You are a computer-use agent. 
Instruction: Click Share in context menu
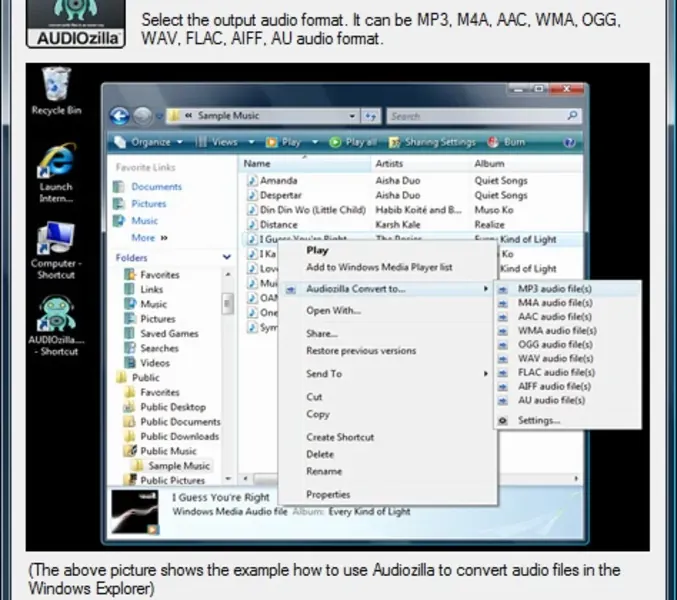[322, 334]
